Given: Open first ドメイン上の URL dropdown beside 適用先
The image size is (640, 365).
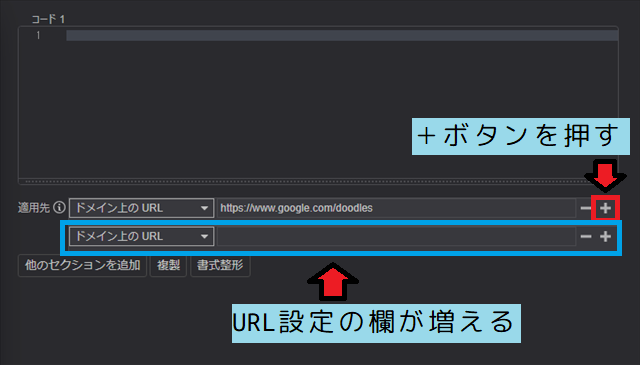Looking at the screenshot, I should pos(141,208).
